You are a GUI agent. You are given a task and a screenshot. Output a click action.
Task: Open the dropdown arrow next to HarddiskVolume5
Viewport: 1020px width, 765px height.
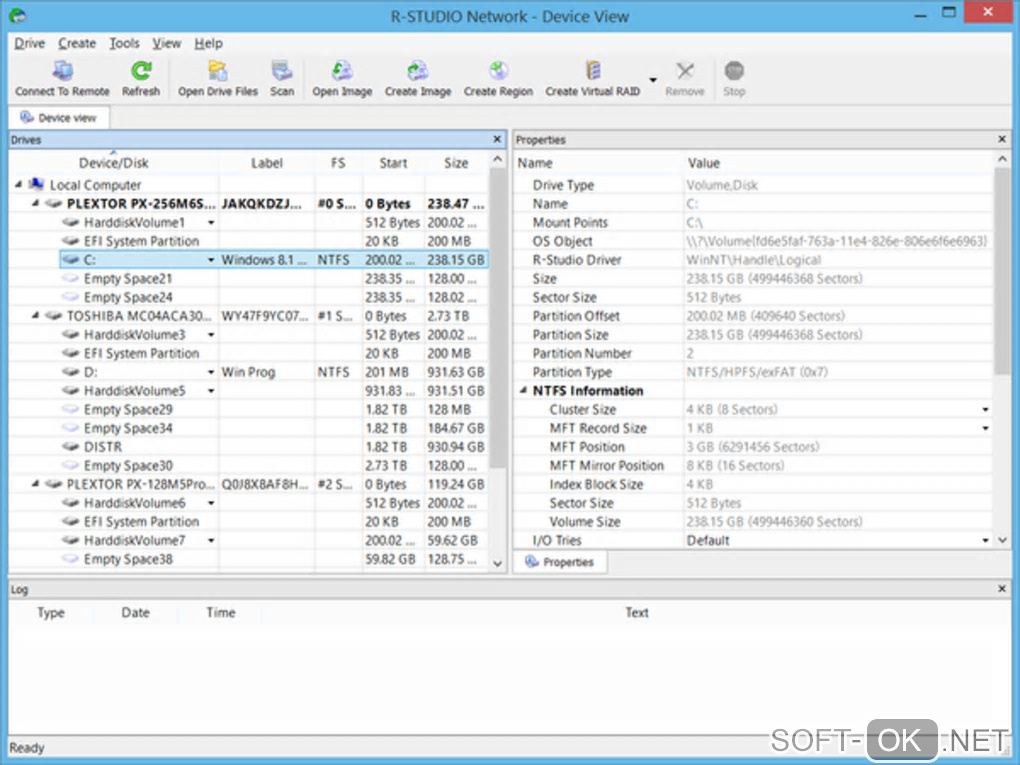tap(211, 391)
